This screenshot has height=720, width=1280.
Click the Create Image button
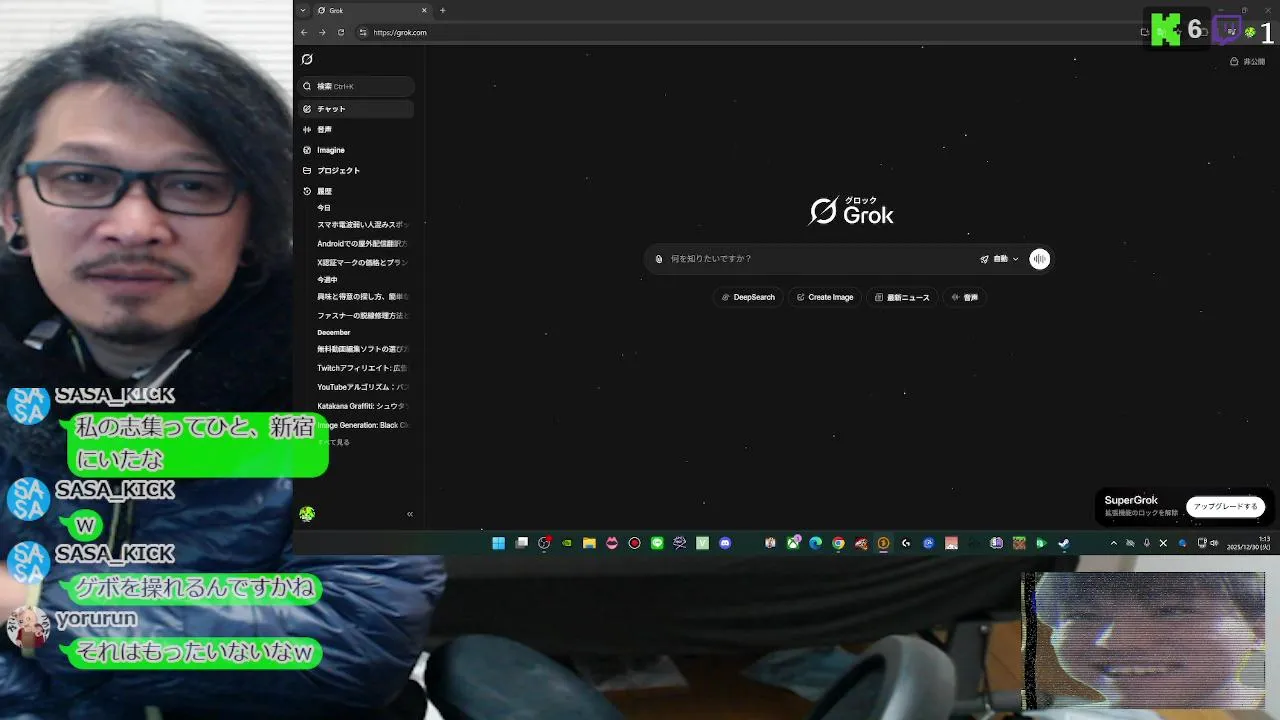click(825, 297)
